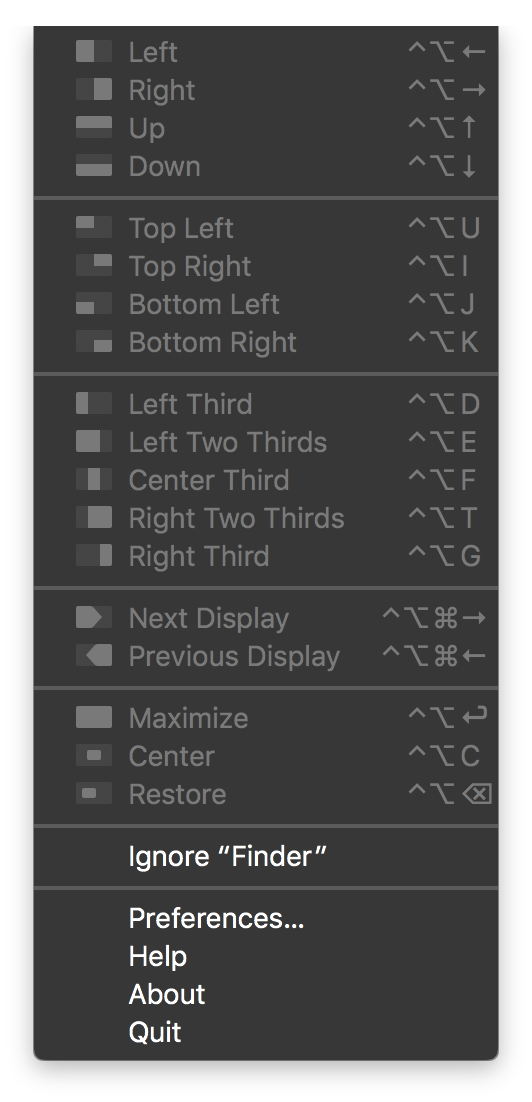This screenshot has height=1102, width=532.
Task: Click the Previous Display icon
Action: coord(93,655)
